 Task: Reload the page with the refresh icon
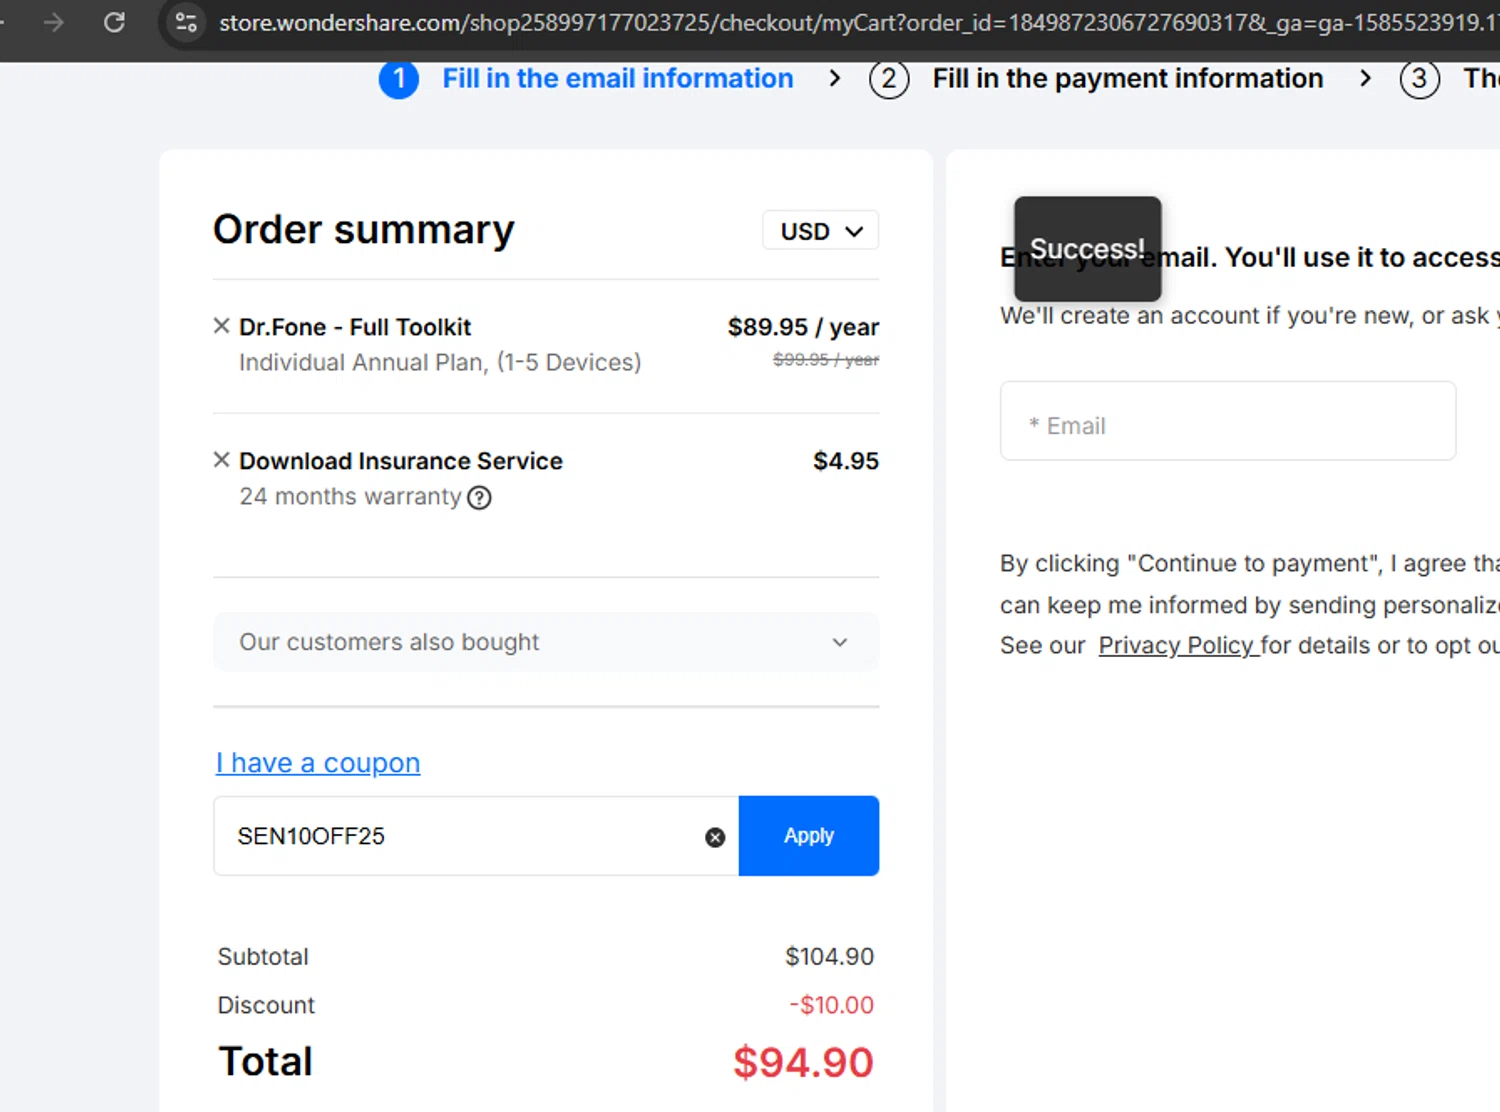tap(114, 22)
